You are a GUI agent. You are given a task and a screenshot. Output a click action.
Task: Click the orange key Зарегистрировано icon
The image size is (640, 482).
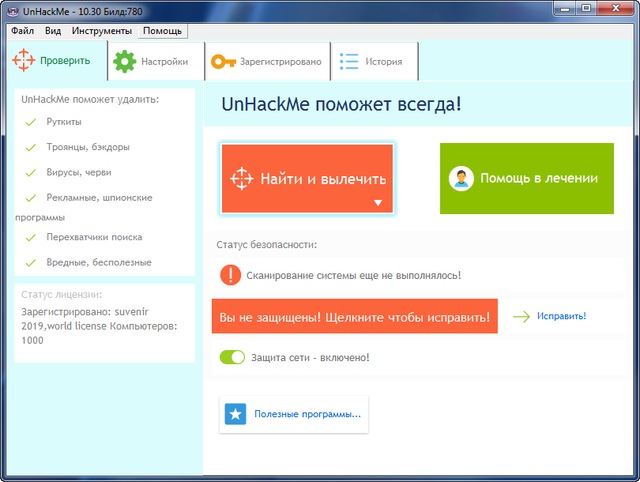coord(223,62)
